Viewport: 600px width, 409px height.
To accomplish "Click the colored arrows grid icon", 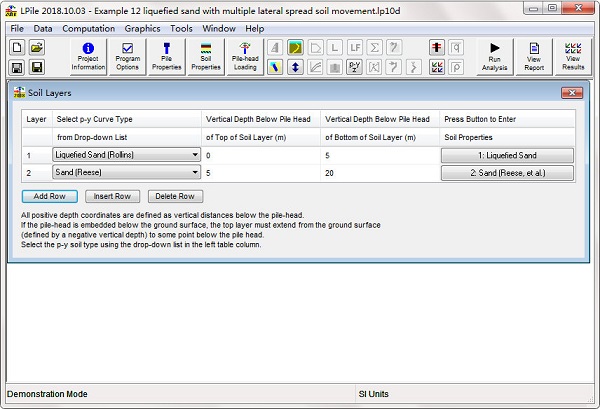I will (x=437, y=67).
